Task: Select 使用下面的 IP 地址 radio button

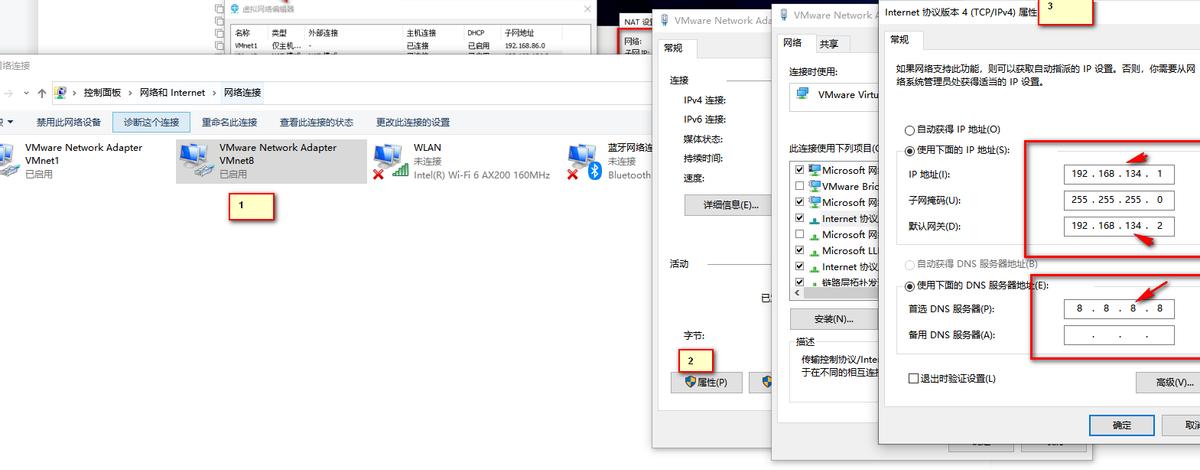Action: (909, 150)
